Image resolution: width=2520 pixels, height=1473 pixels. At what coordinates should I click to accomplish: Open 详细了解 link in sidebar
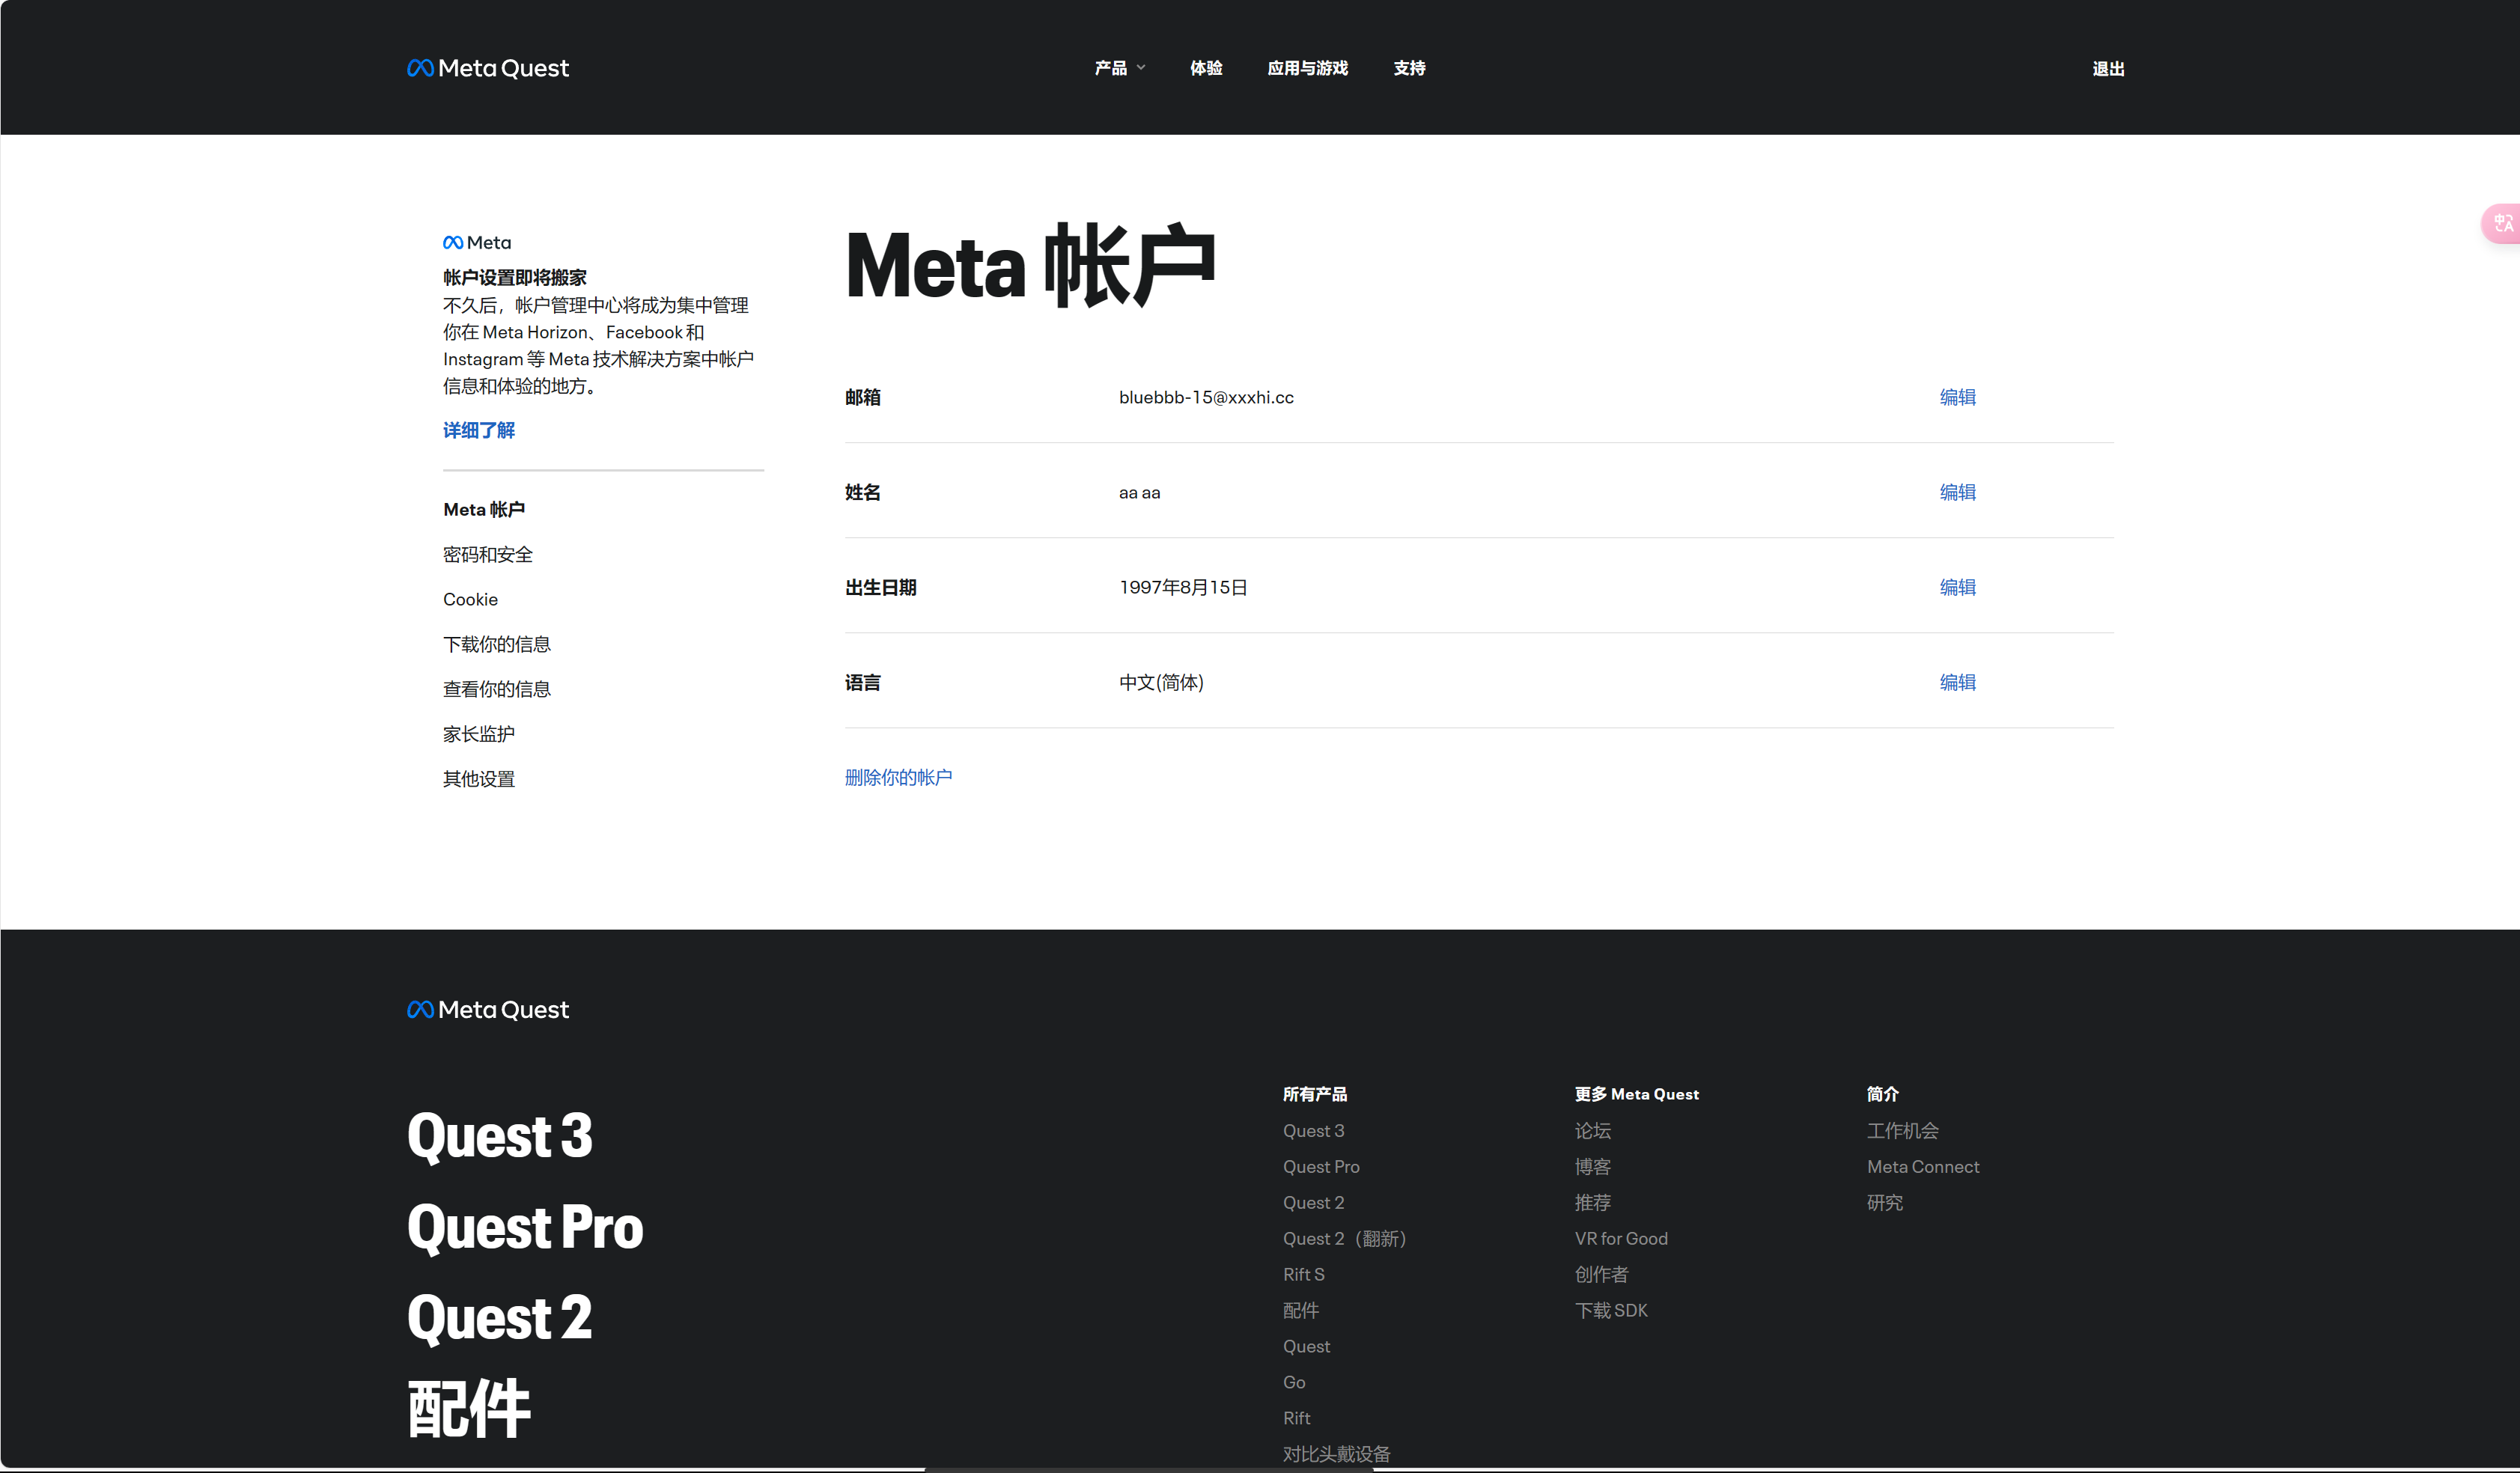click(x=479, y=430)
